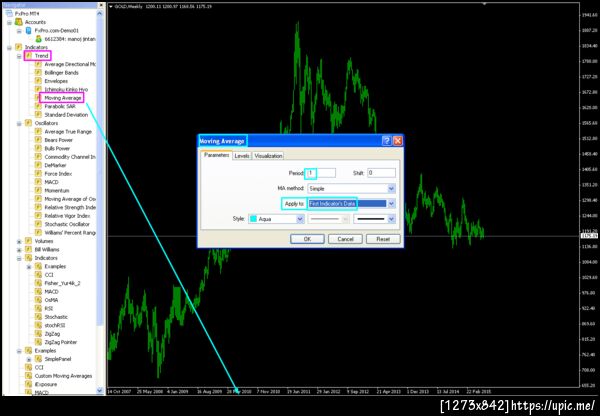Viewport: 600px width, 416px height.
Task: Click the GOLD,Weekly chart title text
Action: [128, 7]
